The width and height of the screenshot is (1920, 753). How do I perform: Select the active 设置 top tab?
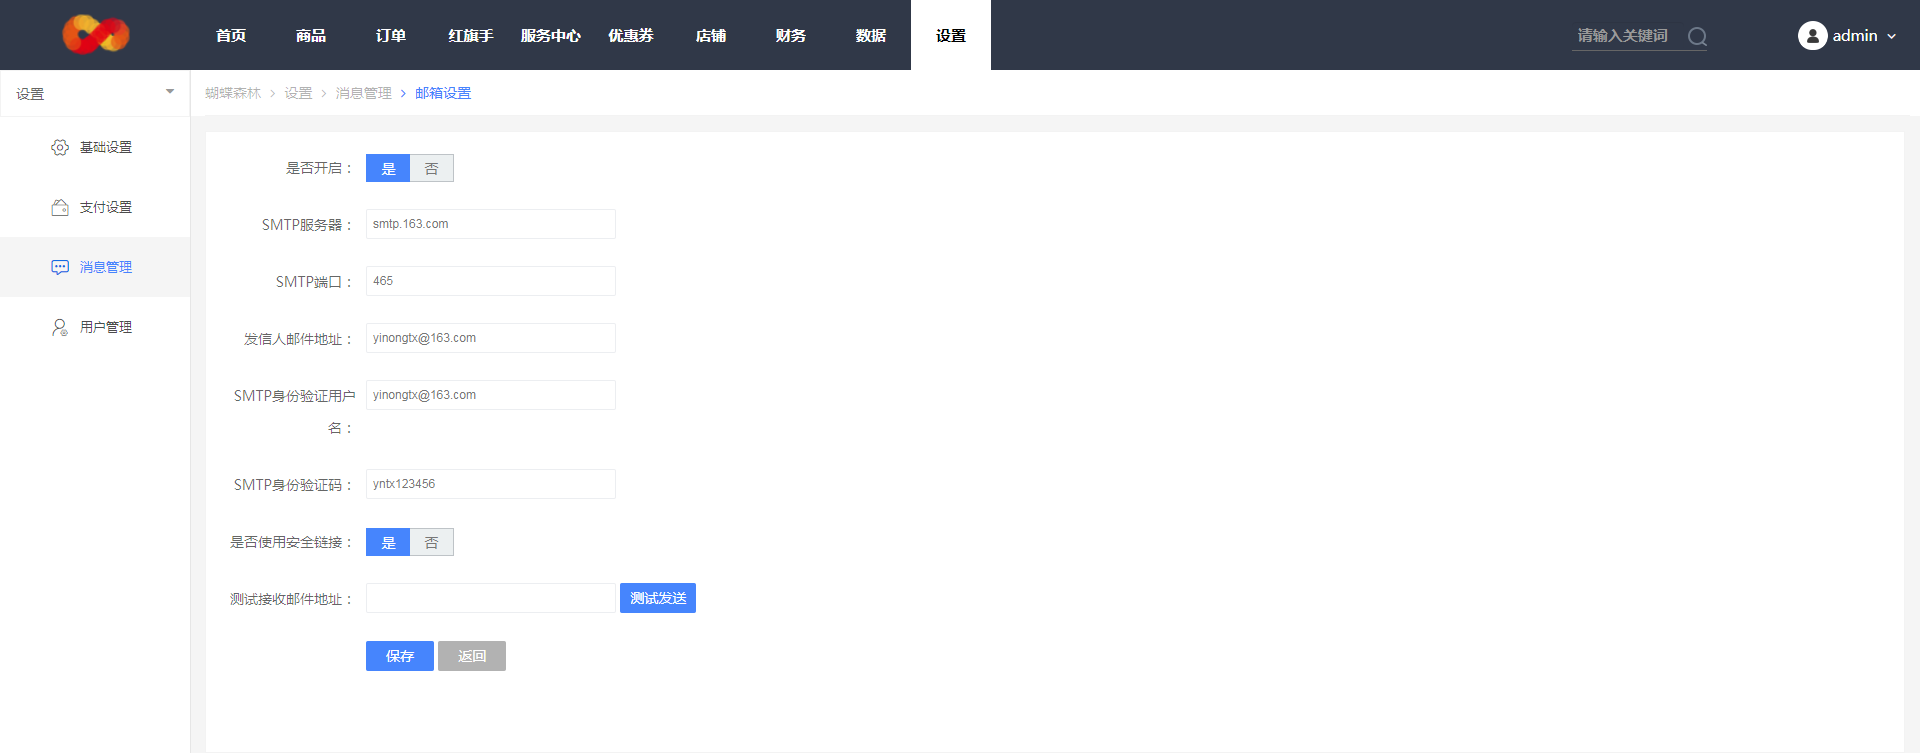click(x=951, y=35)
